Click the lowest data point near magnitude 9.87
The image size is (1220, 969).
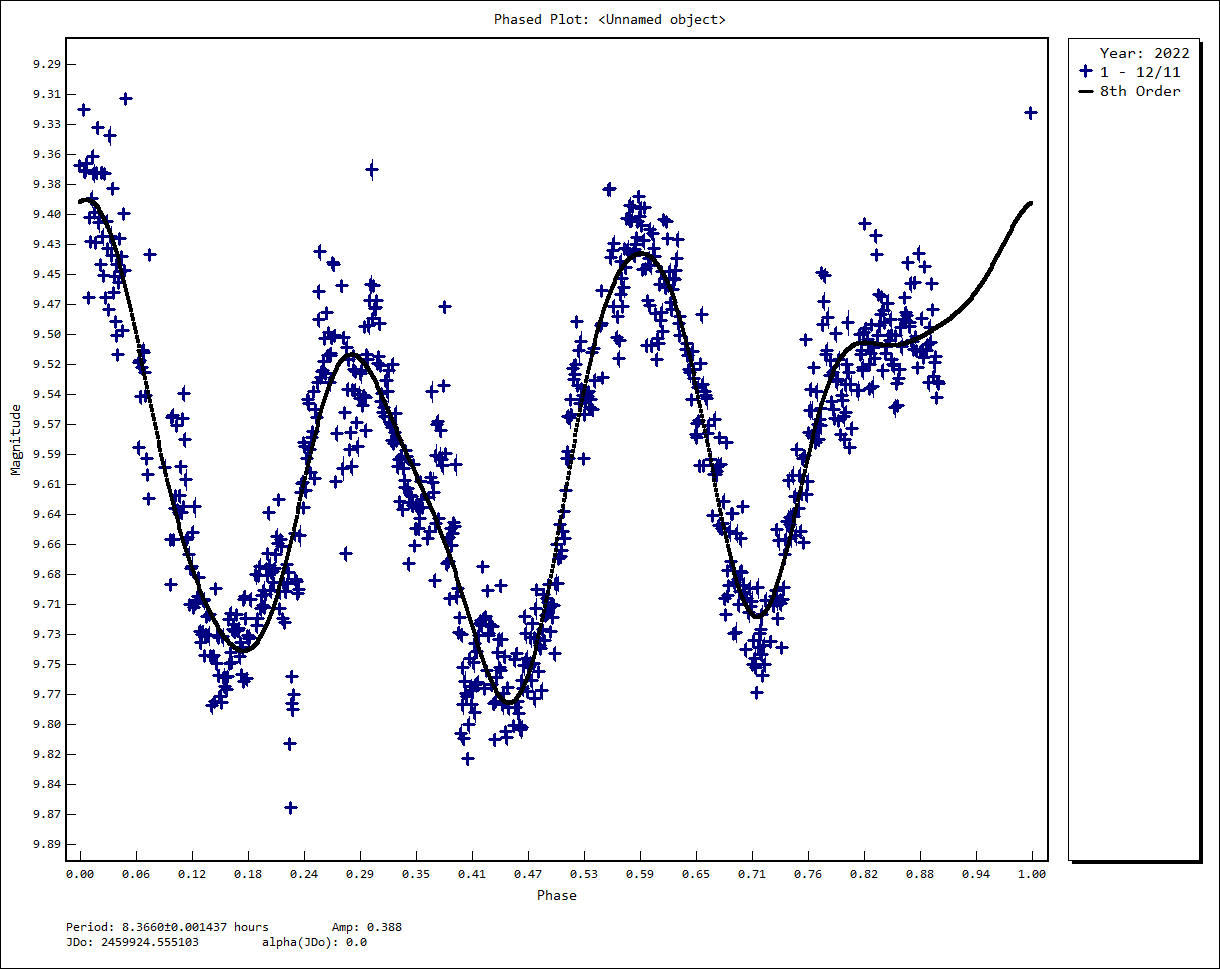(x=291, y=807)
